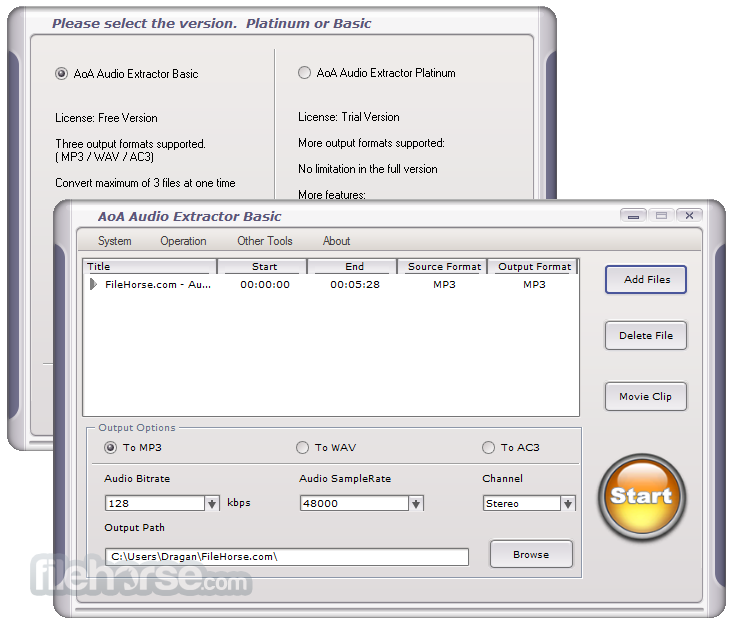Open the Other Tools menu
This screenshot has width=732, height=626.
coord(265,241)
